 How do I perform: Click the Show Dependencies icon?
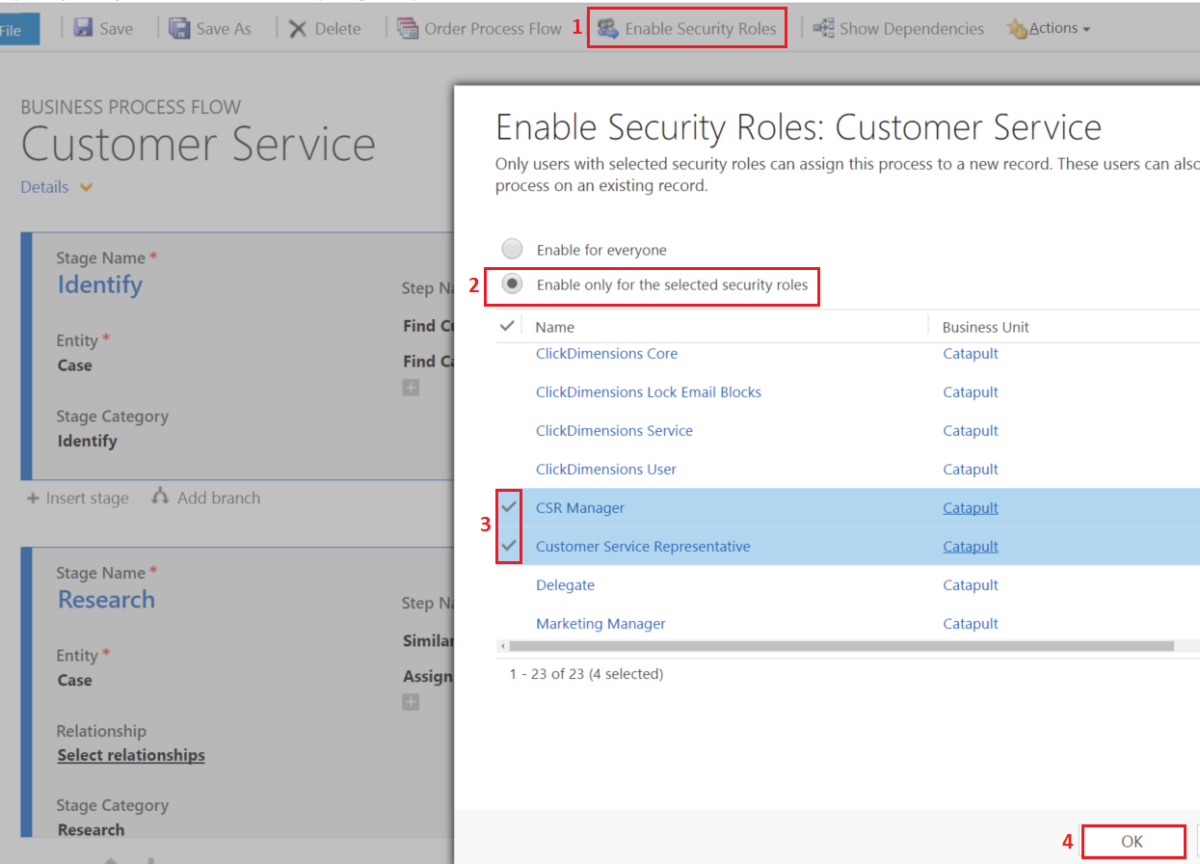click(823, 28)
